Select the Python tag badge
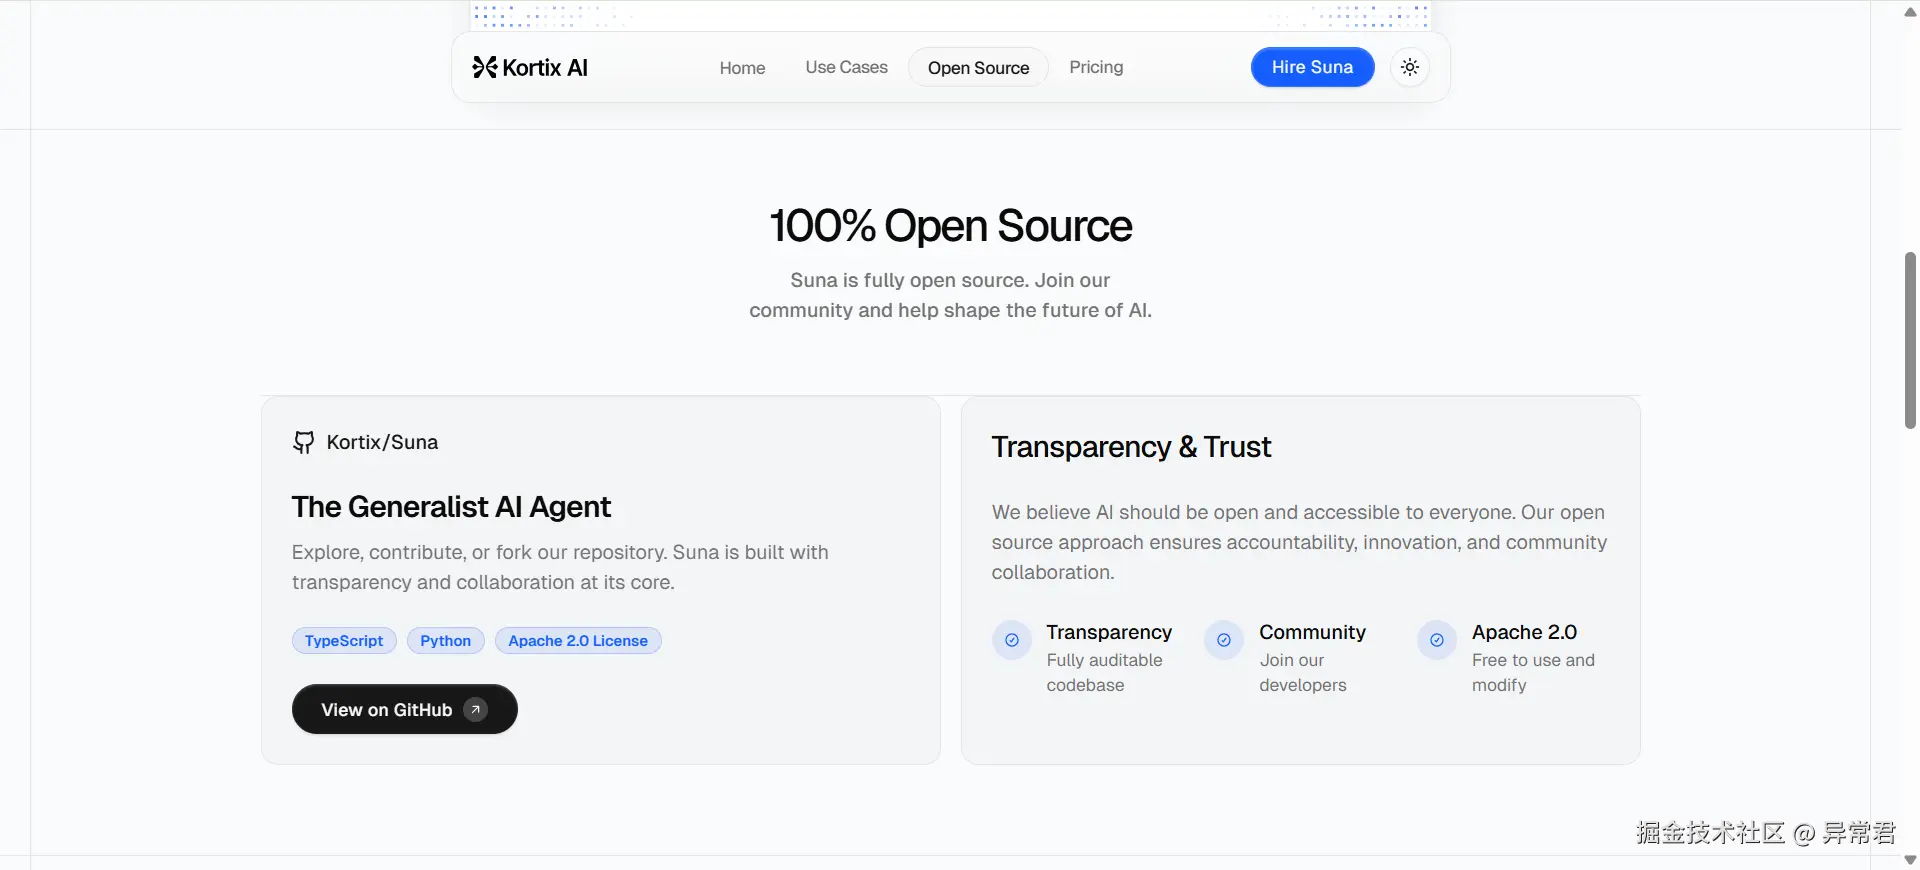 [x=445, y=641]
